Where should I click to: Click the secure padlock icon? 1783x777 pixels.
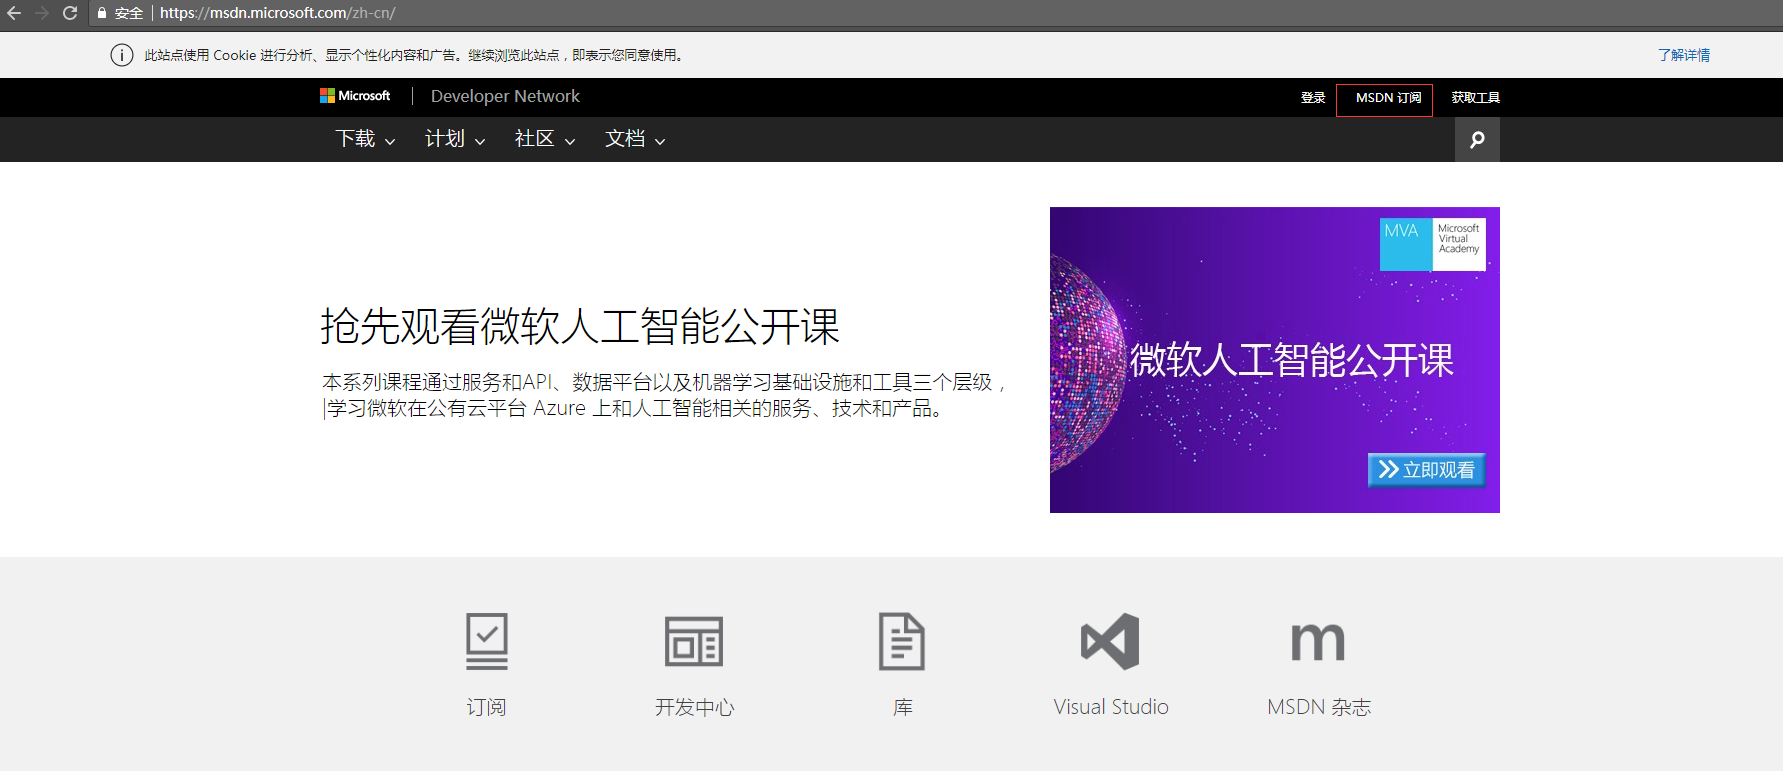tap(102, 13)
